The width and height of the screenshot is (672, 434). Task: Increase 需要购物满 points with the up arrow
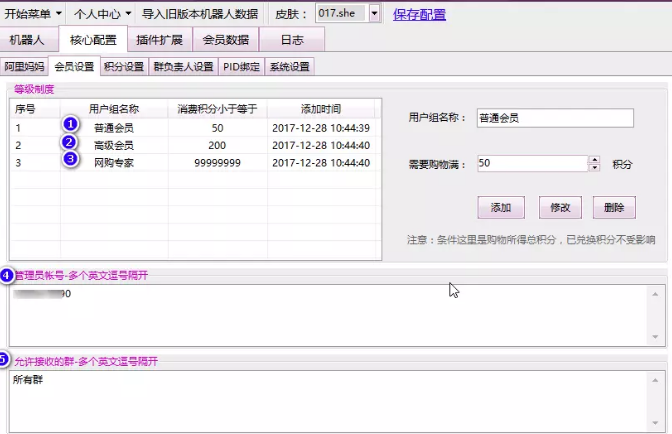pos(594,159)
